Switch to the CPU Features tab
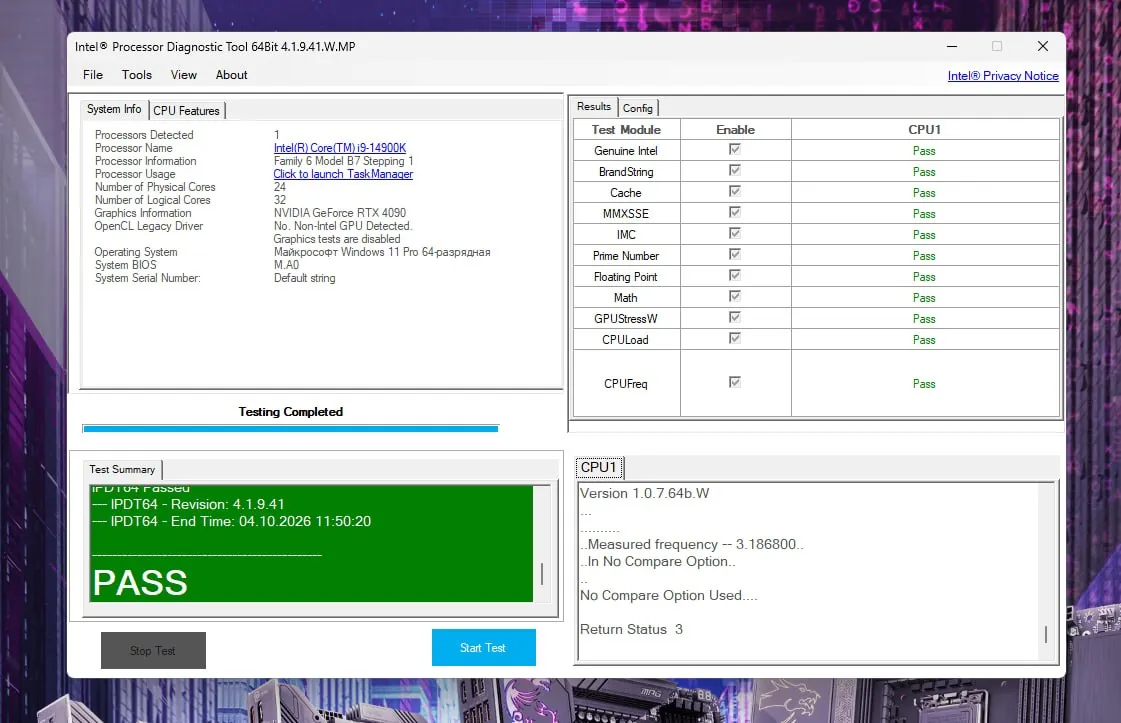Image resolution: width=1121 pixels, height=723 pixels. (187, 111)
